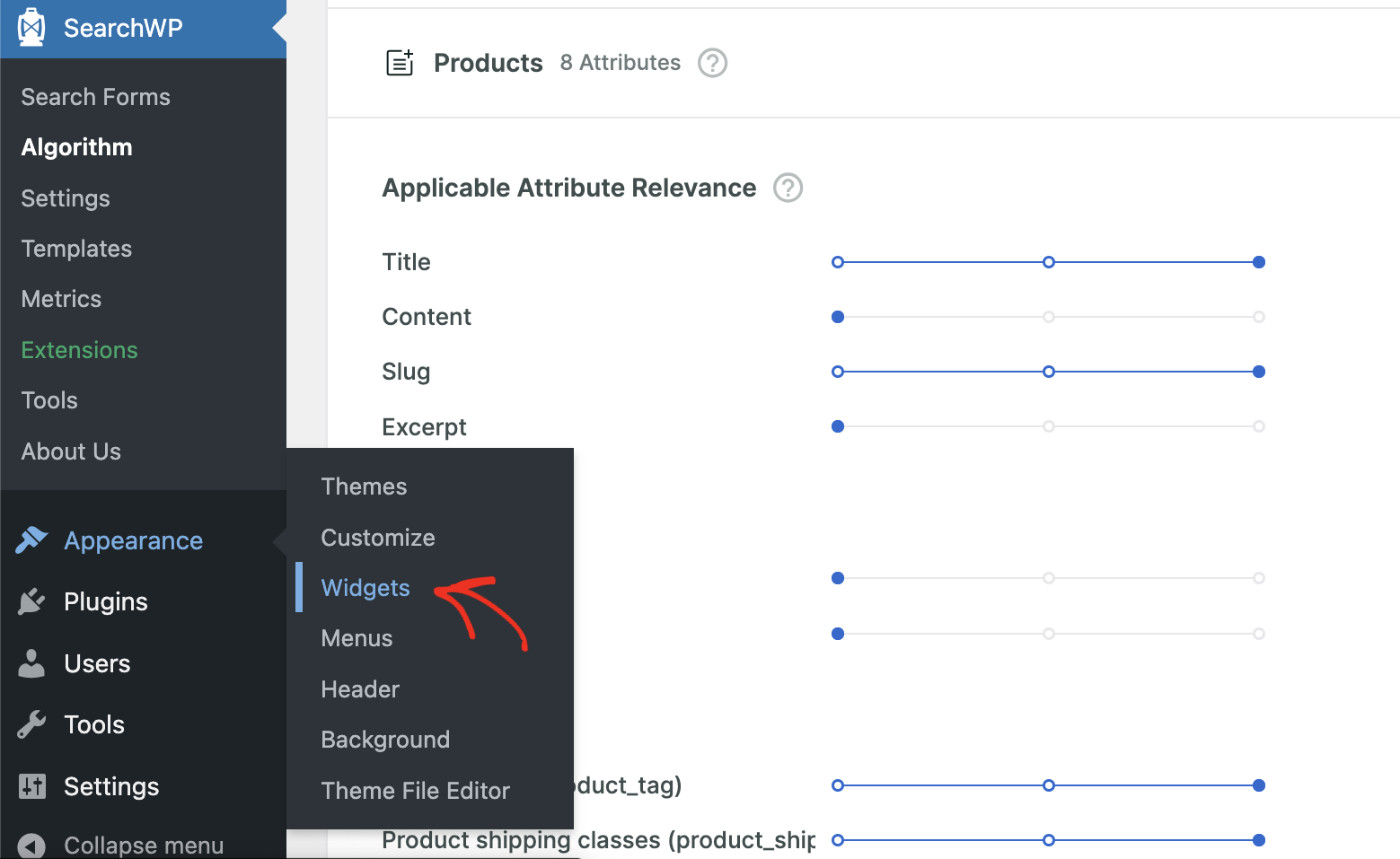Click the Content relevance slider handle
Screen dimensions: 1400x859
pos(837,316)
